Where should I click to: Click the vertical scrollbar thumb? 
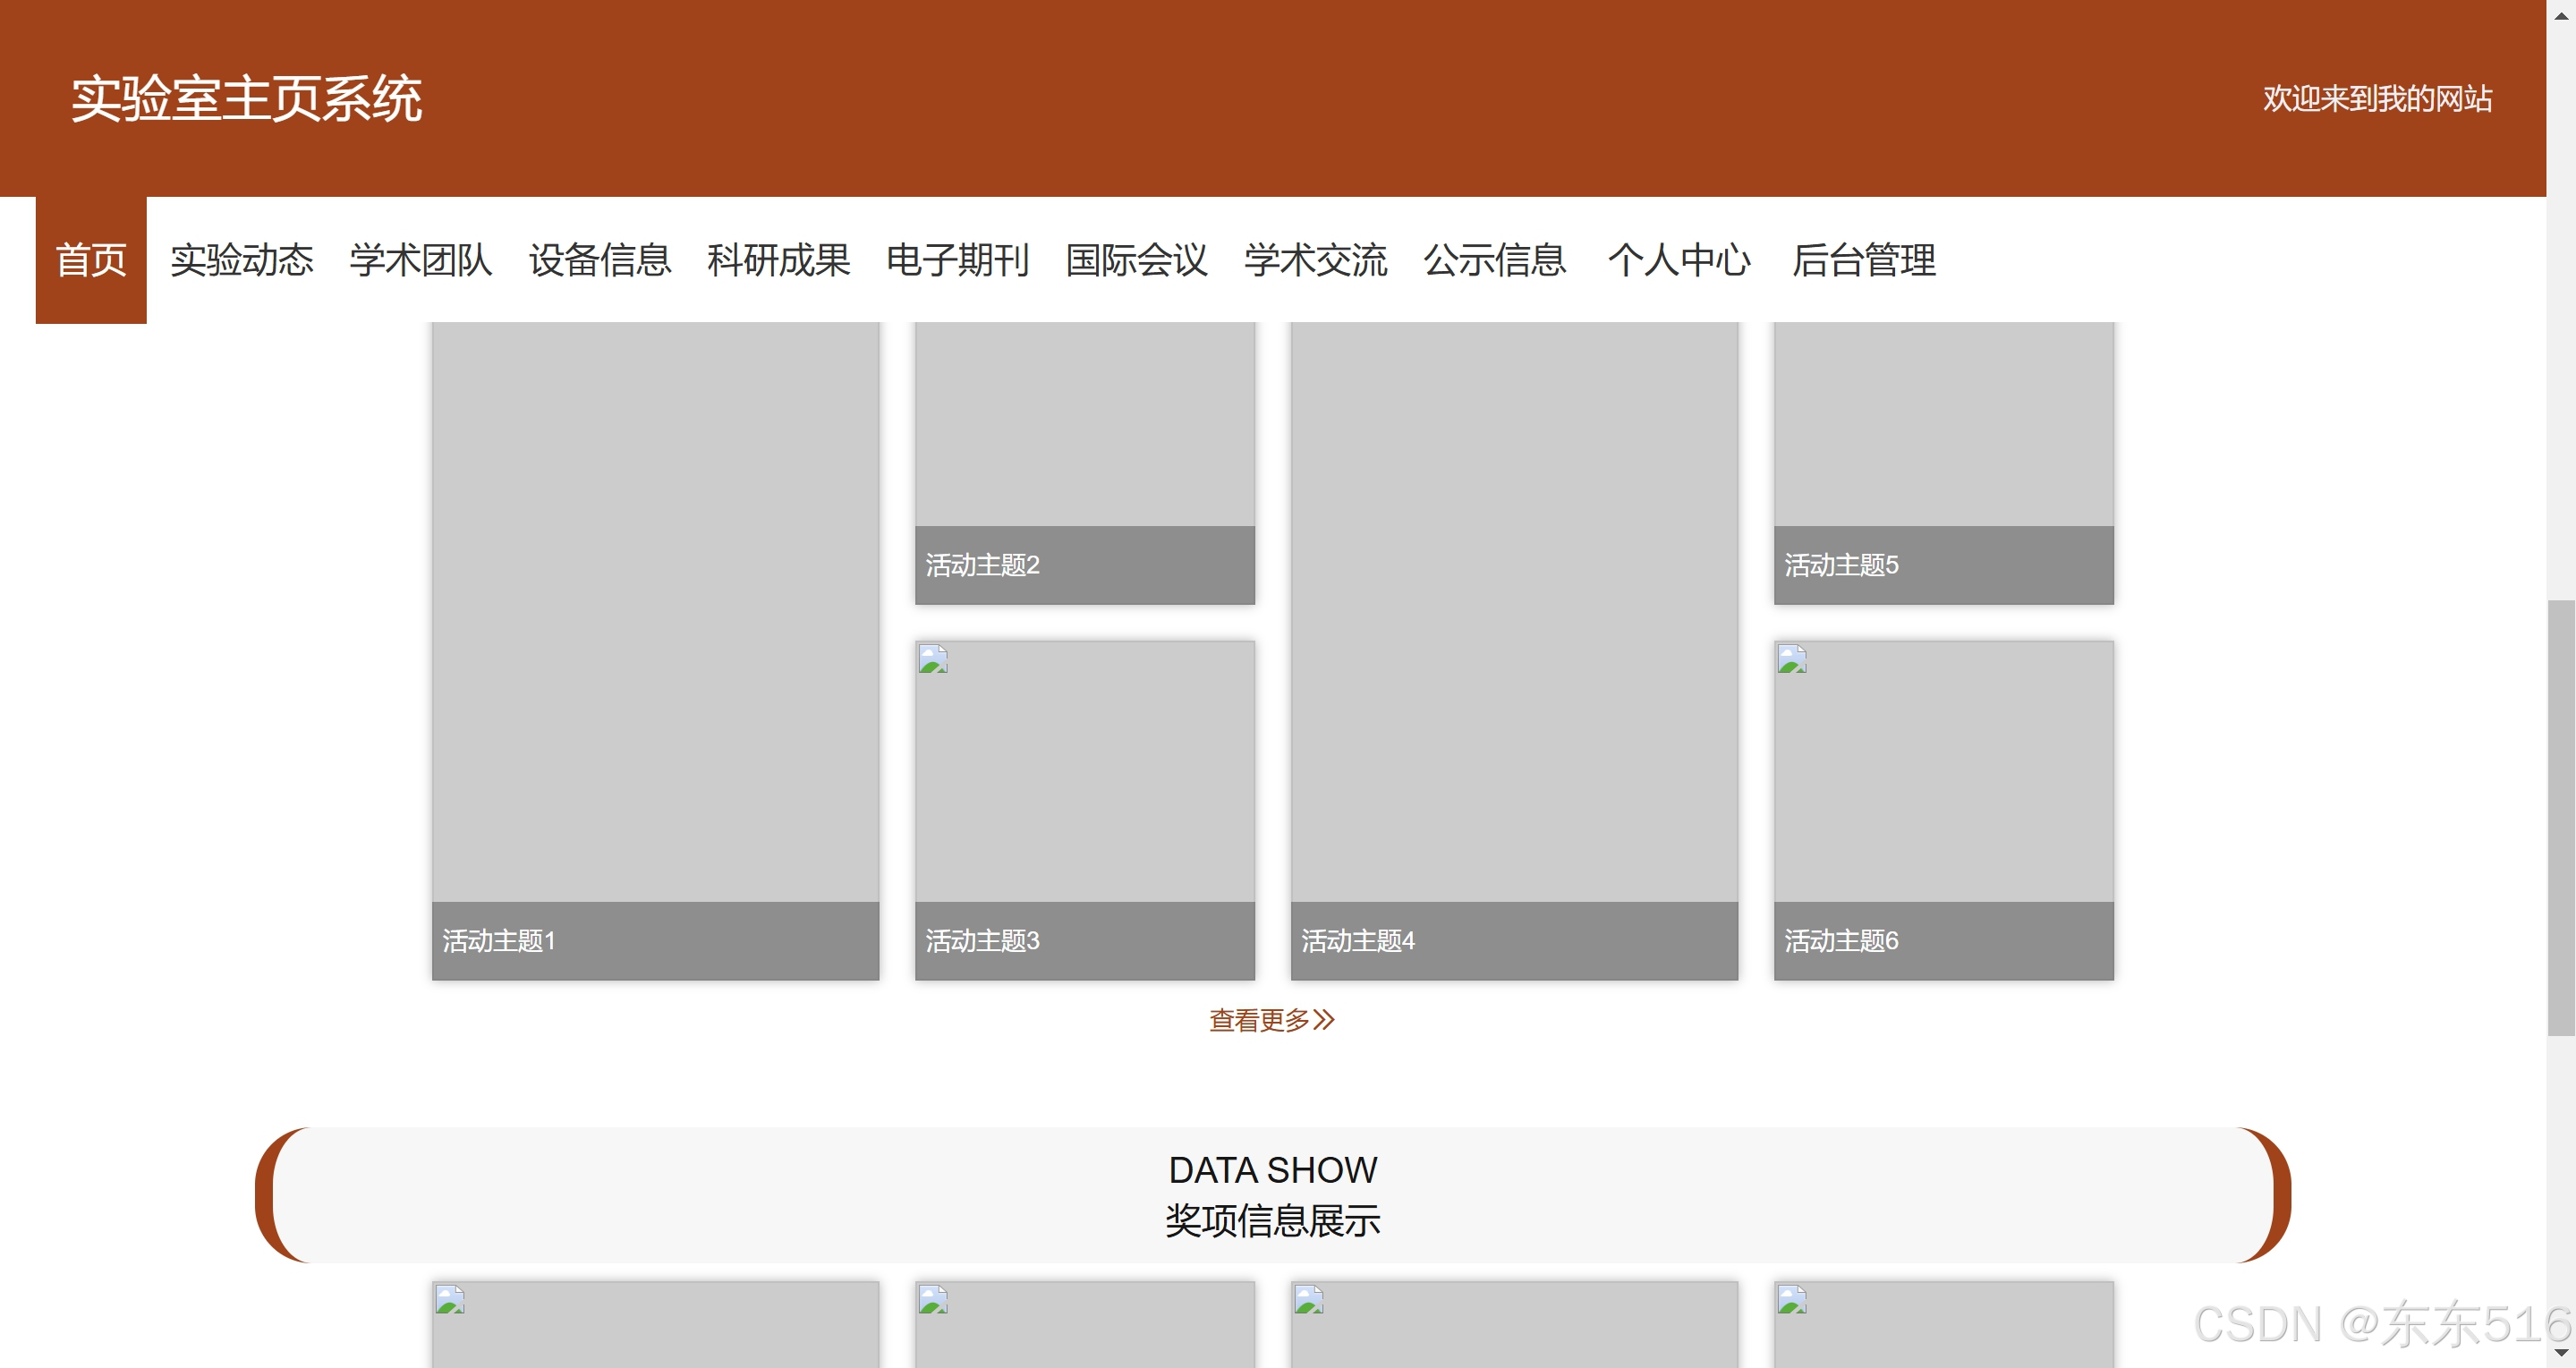tap(2561, 817)
